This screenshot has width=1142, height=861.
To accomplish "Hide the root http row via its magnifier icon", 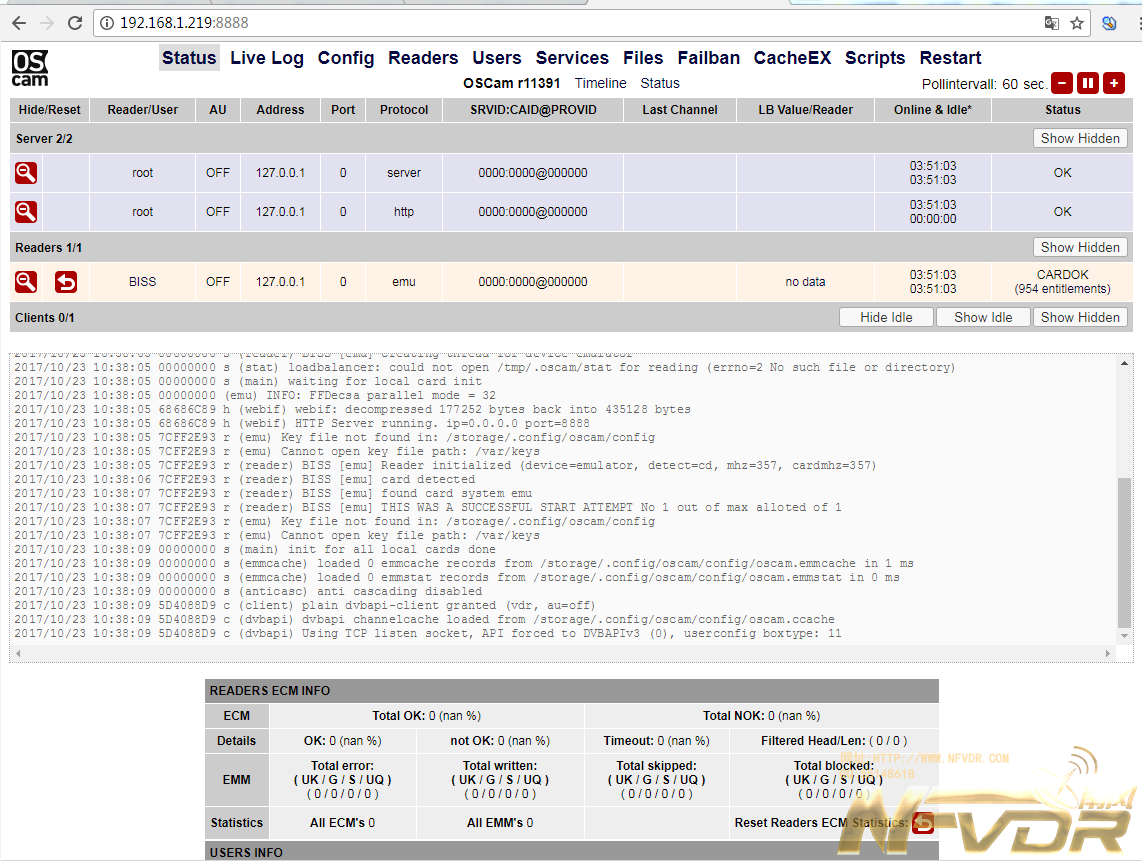I will point(26,212).
